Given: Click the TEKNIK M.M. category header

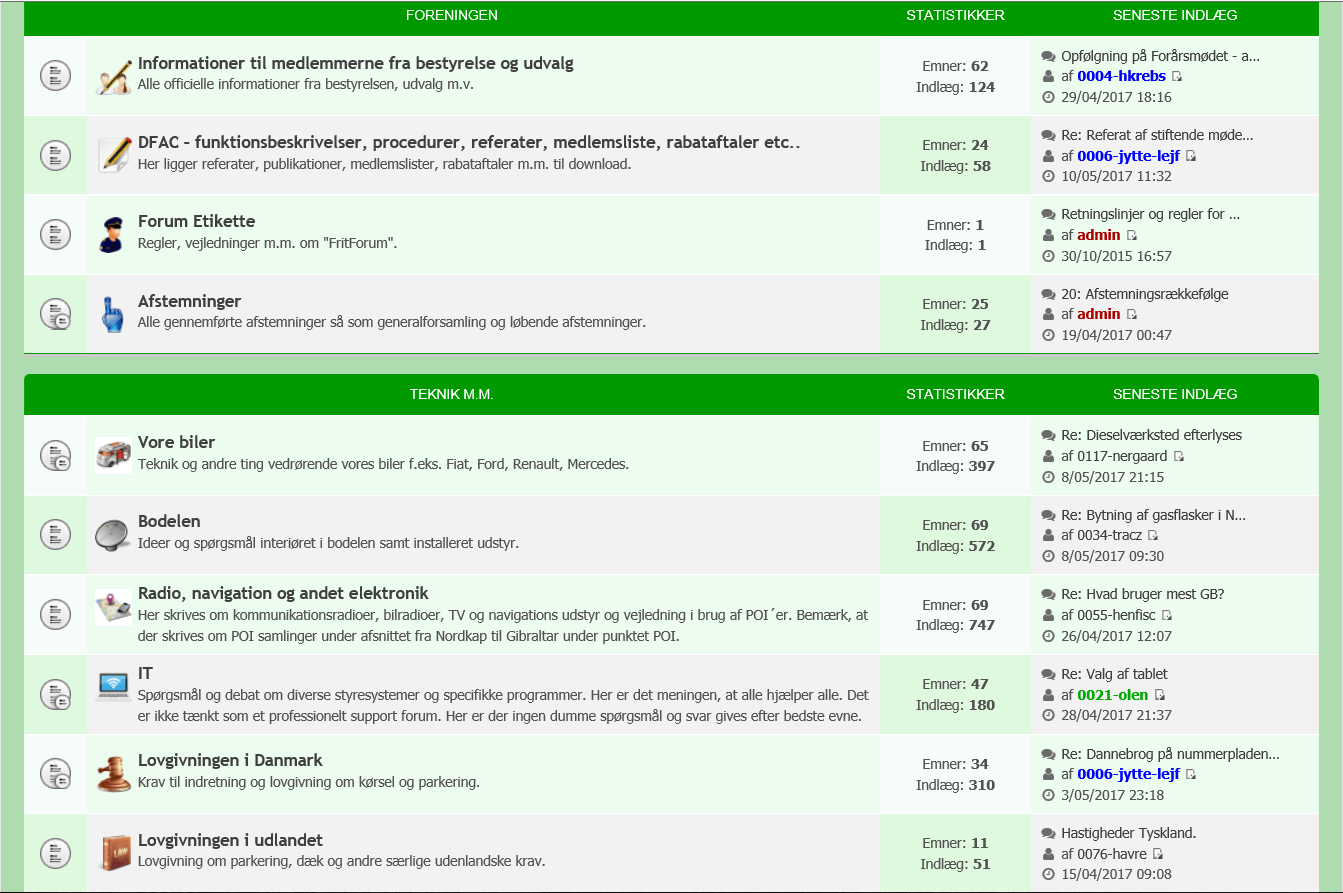Looking at the screenshot, I should tap(452, 394).
